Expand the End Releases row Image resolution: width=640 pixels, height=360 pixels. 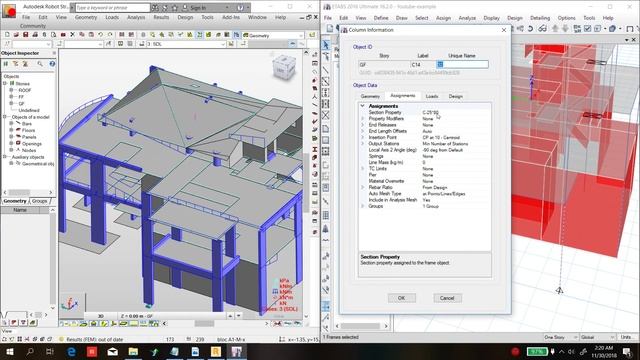(362, 125)
